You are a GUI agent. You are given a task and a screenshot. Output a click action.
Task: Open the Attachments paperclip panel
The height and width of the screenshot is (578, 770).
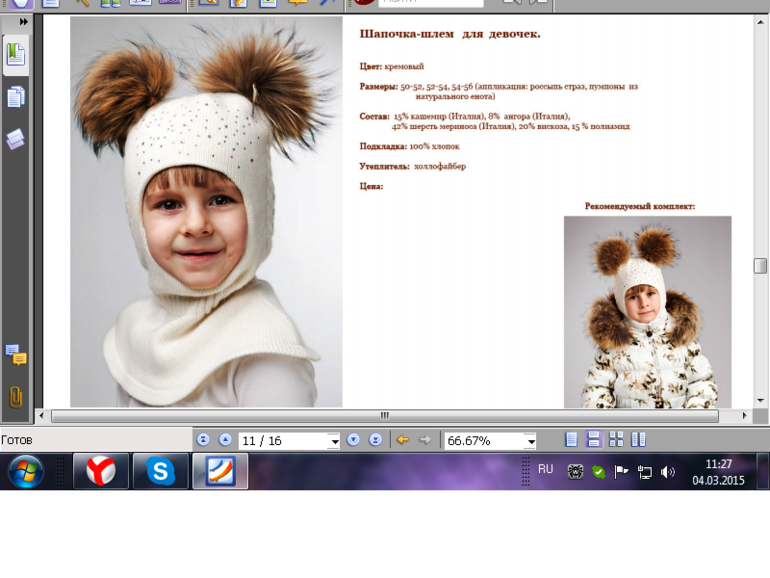coord(15,396)
